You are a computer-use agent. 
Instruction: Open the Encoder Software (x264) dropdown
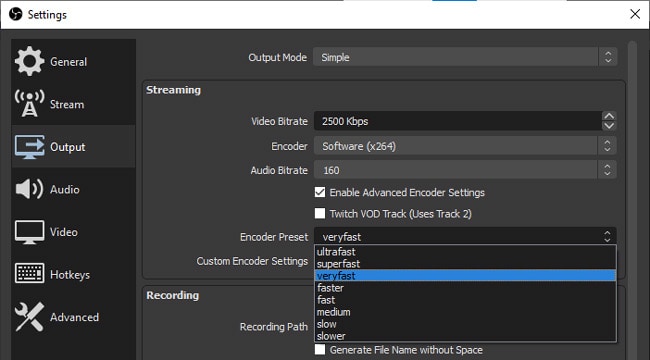(x=465, y=146)
